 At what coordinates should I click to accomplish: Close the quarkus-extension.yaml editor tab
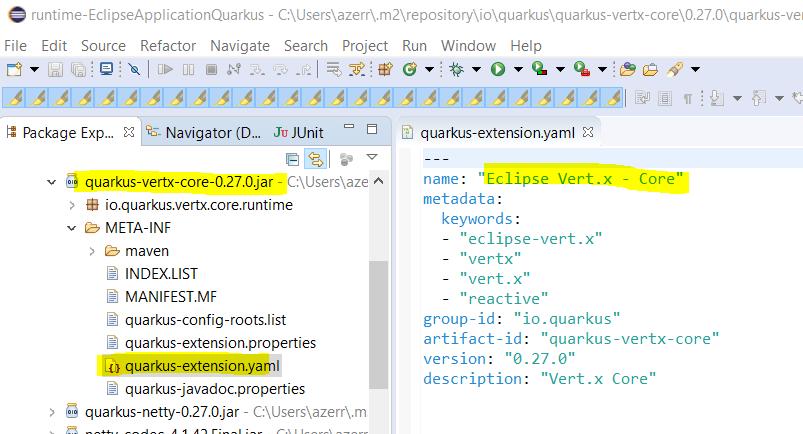(x=588, y=132)
